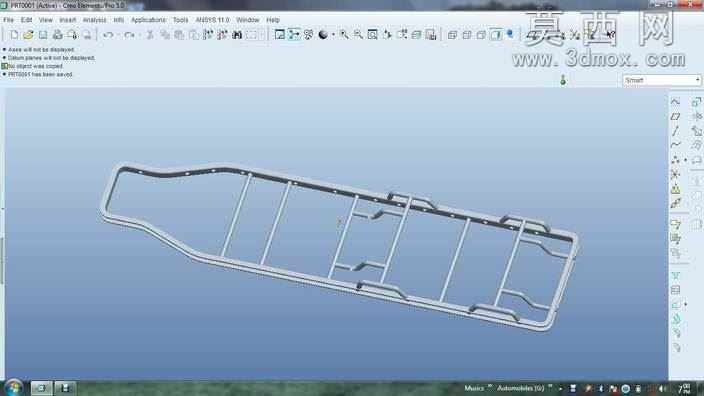The image size is (704, 396).
Task: Open the Tools menu
Action: [x=180, y=20]
